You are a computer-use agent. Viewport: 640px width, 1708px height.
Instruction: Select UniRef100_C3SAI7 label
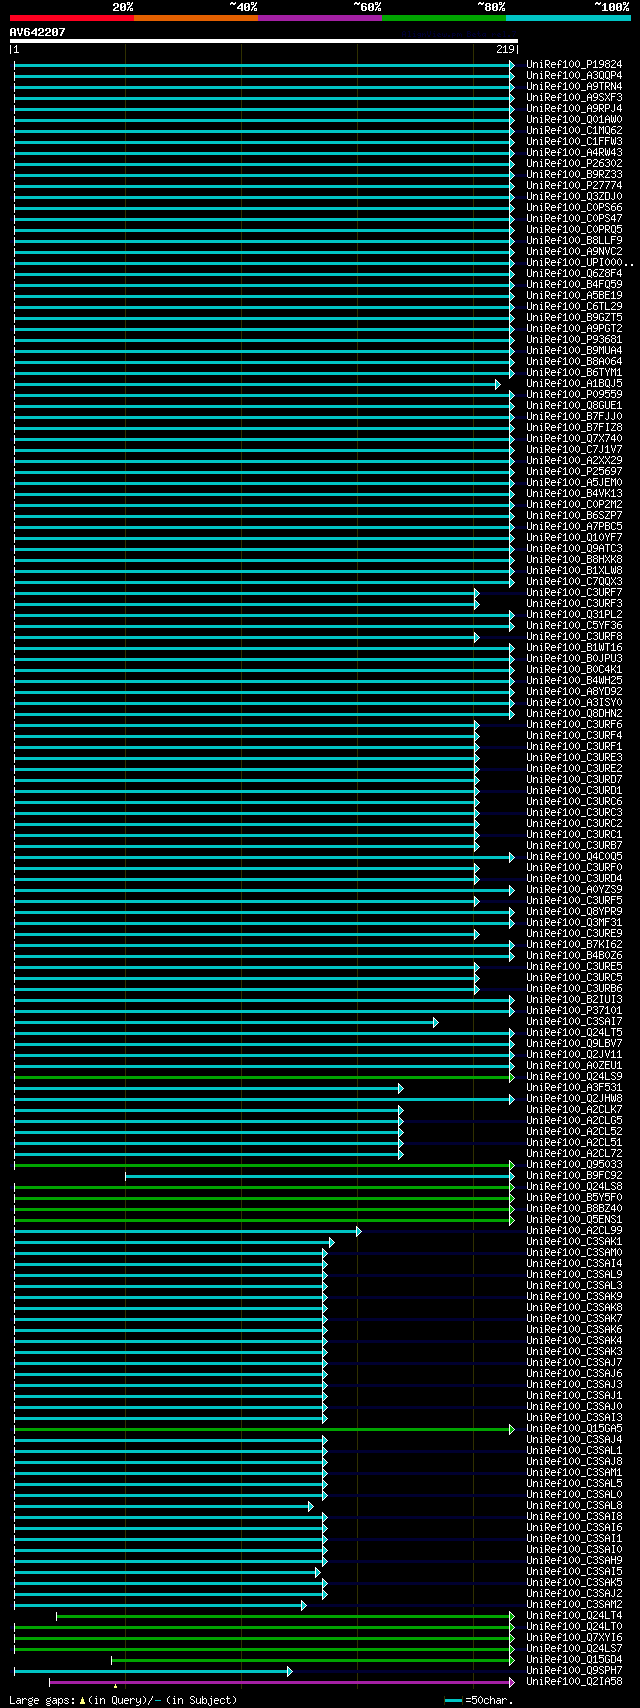click(574, 1021)
